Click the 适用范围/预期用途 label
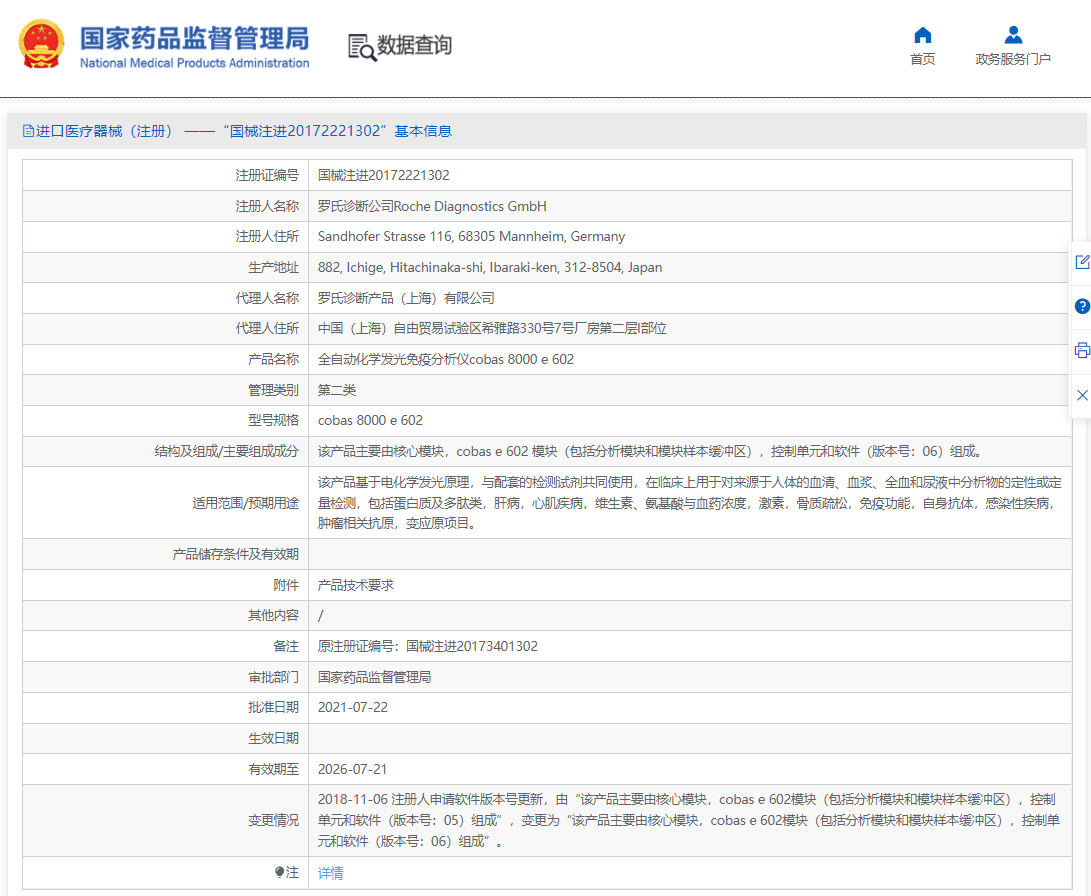Viewport: 1091px width, 896px height. tap(246, 503)
